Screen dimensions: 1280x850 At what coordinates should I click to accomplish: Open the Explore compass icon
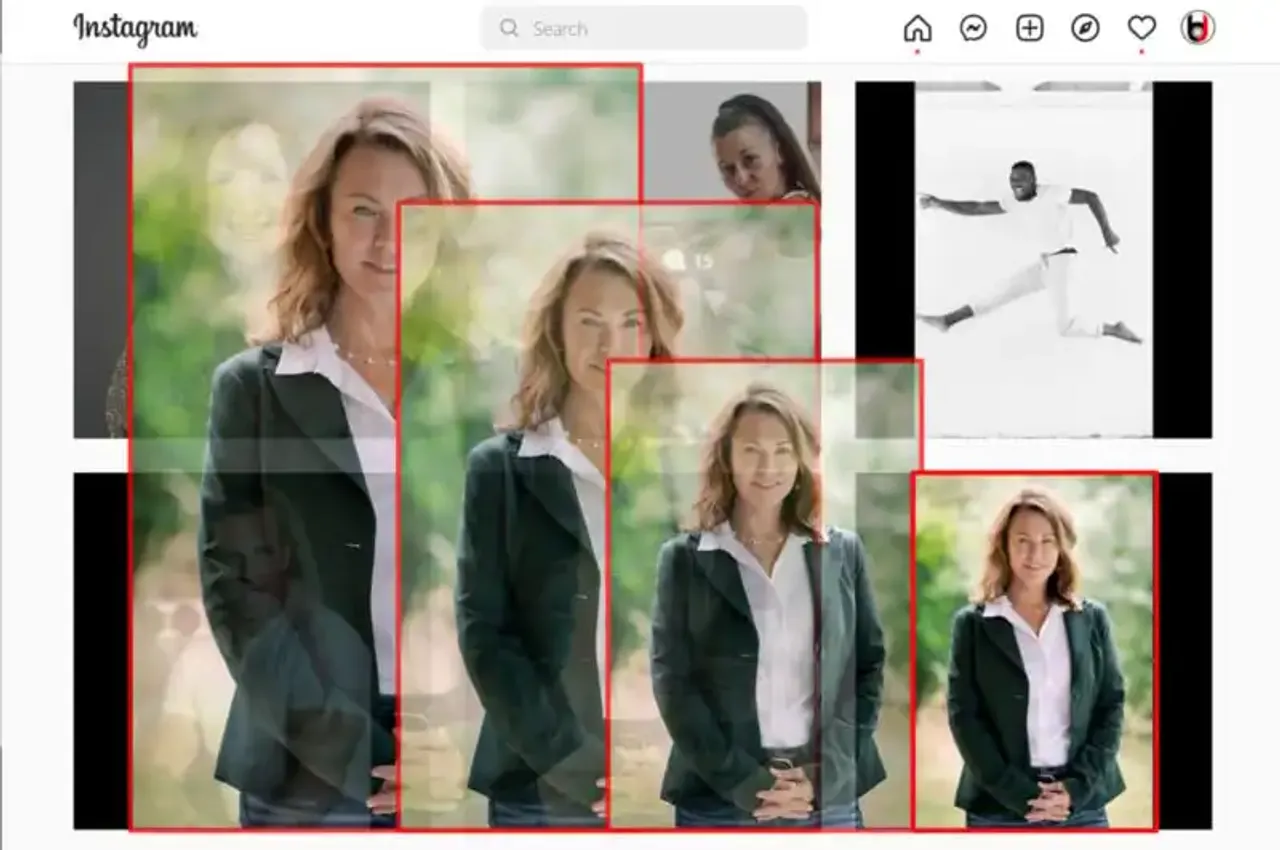[x=1085, y=28]
